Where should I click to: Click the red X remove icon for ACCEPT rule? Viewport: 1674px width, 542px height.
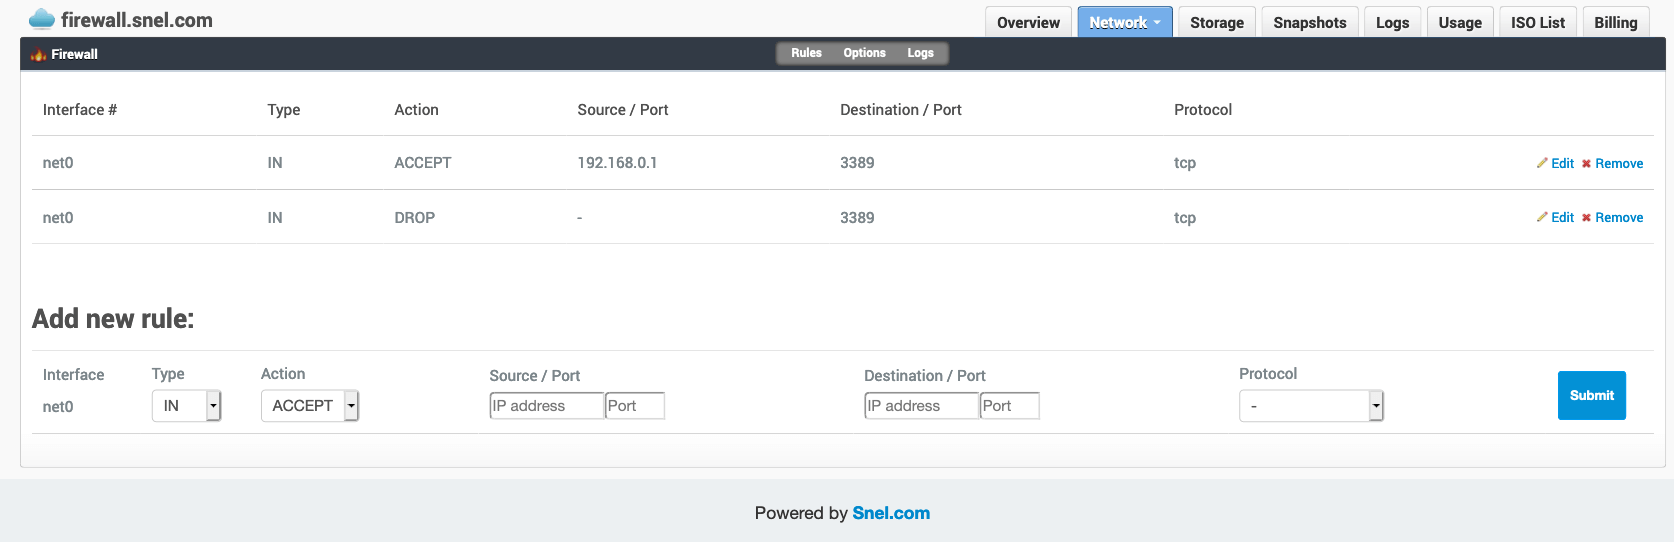[1586, 164]
